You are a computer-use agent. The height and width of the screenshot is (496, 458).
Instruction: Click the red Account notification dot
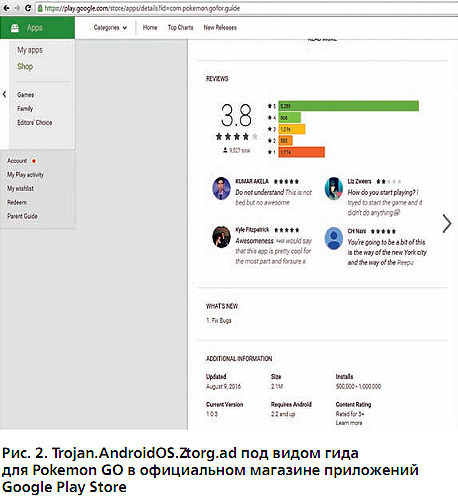pyautogui.click(x=34, y=161)
